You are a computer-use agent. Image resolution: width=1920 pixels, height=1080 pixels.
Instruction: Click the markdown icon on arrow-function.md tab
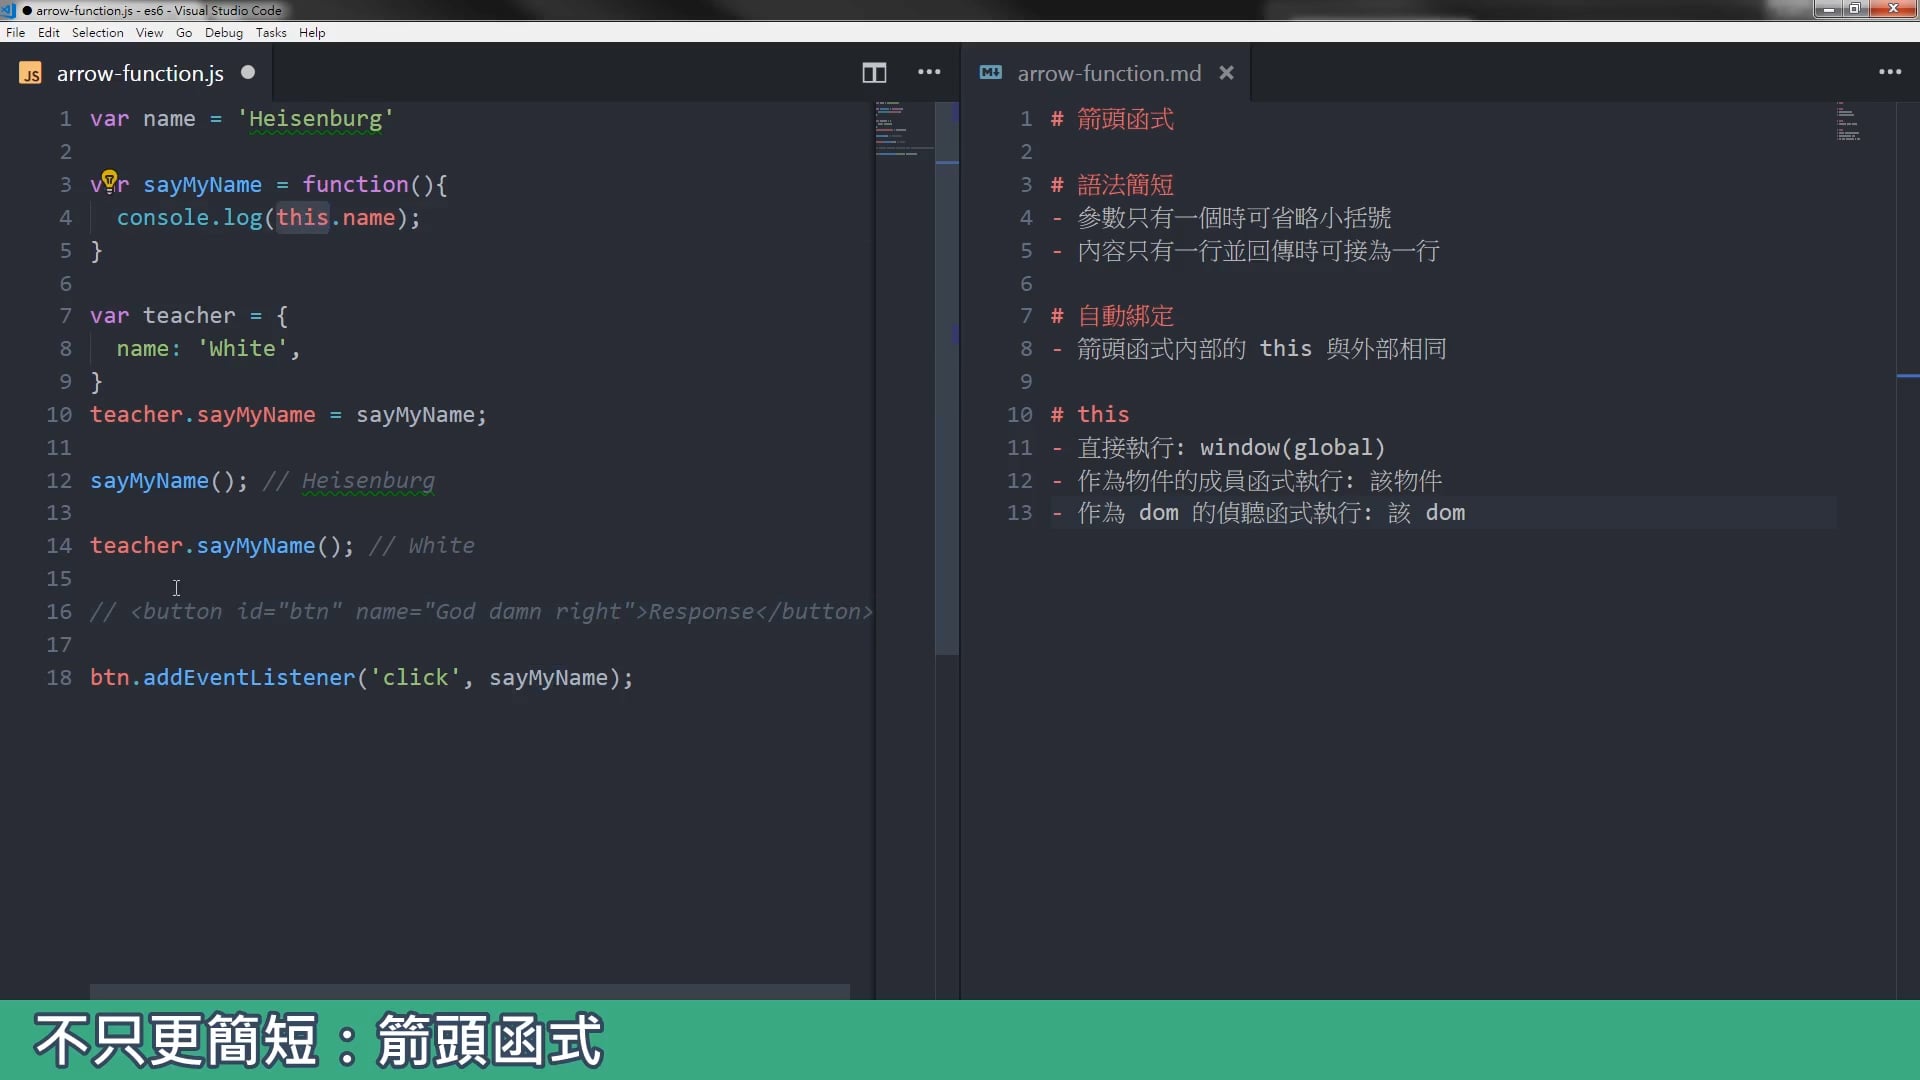991,73
